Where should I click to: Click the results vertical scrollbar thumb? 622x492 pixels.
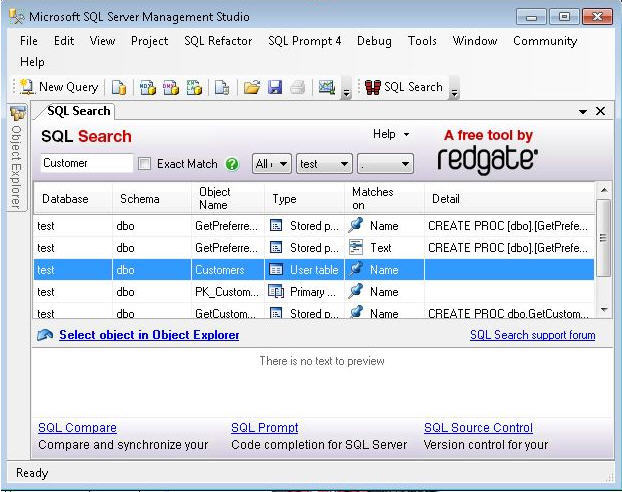point(604,238)
